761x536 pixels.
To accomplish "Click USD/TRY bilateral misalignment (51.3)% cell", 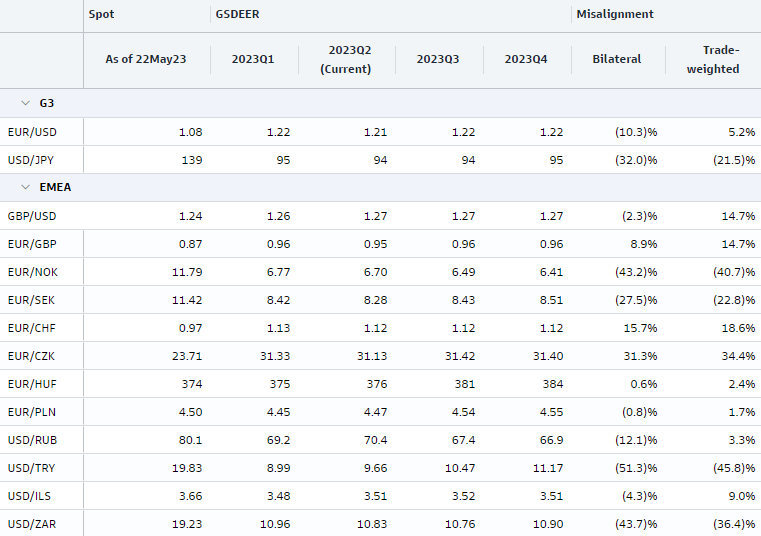I will click(x=635, y=468).
